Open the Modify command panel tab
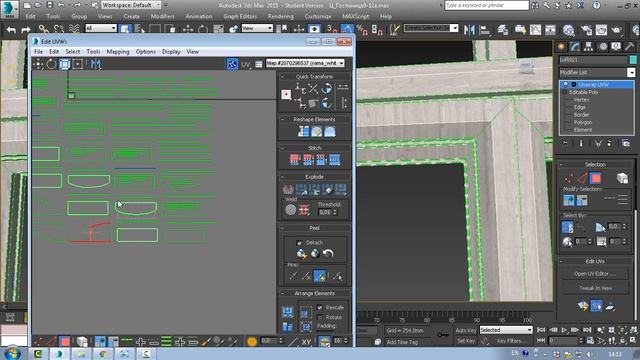 575,47
